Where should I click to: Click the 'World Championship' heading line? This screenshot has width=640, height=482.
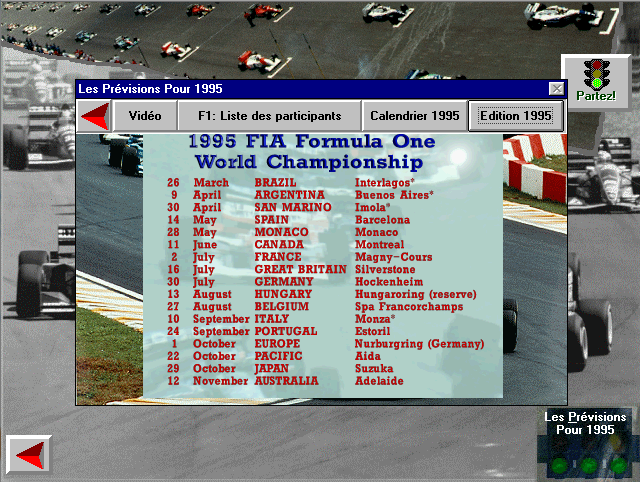point(309,162)
